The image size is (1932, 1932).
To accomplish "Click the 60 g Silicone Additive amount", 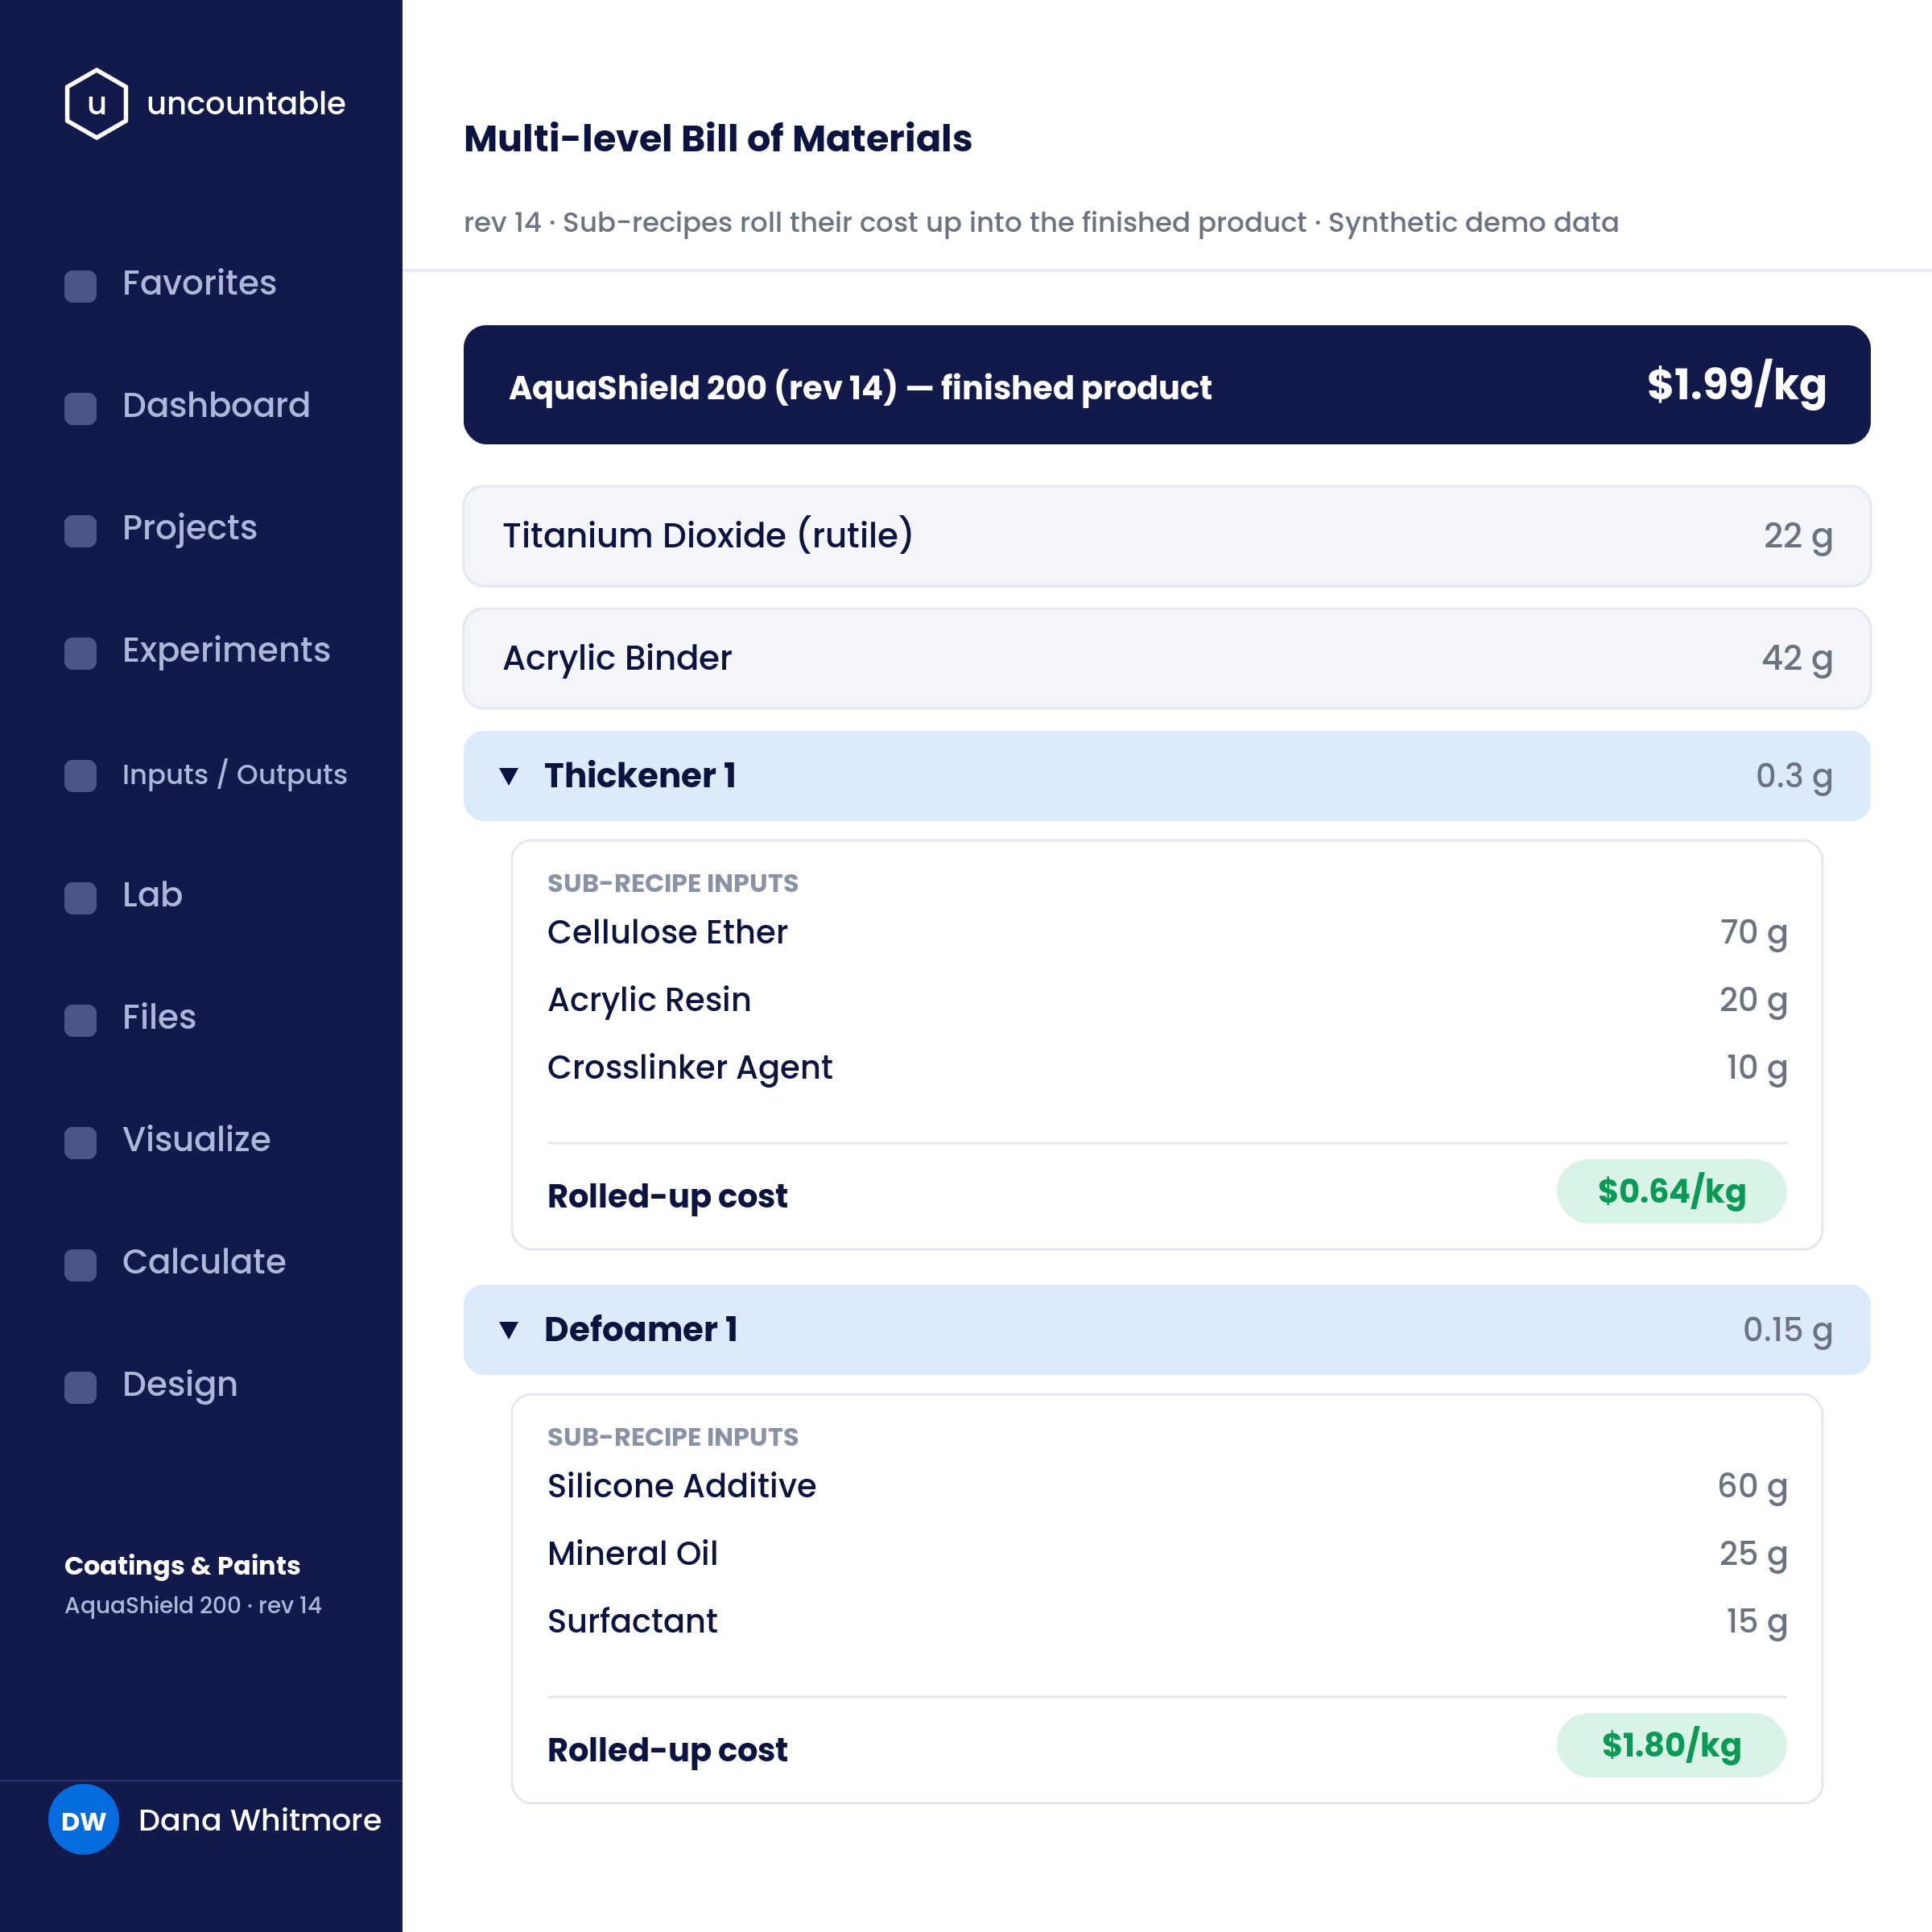I will coord(1752,1487).
